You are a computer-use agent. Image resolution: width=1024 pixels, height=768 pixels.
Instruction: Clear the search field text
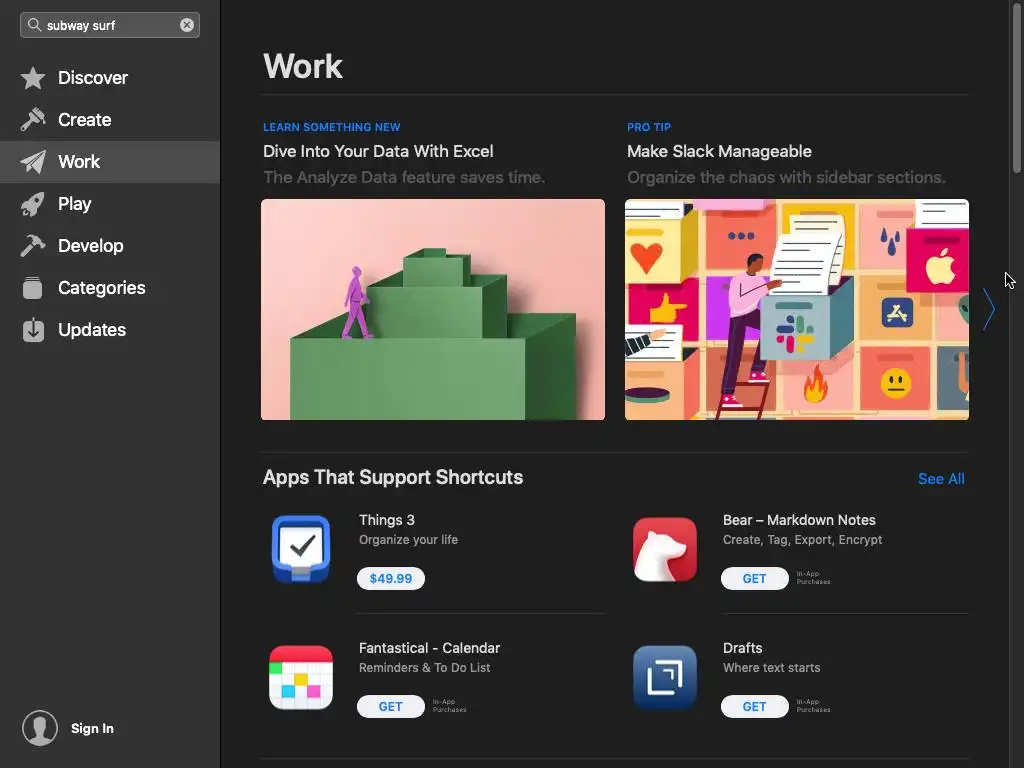pos(187,25)
